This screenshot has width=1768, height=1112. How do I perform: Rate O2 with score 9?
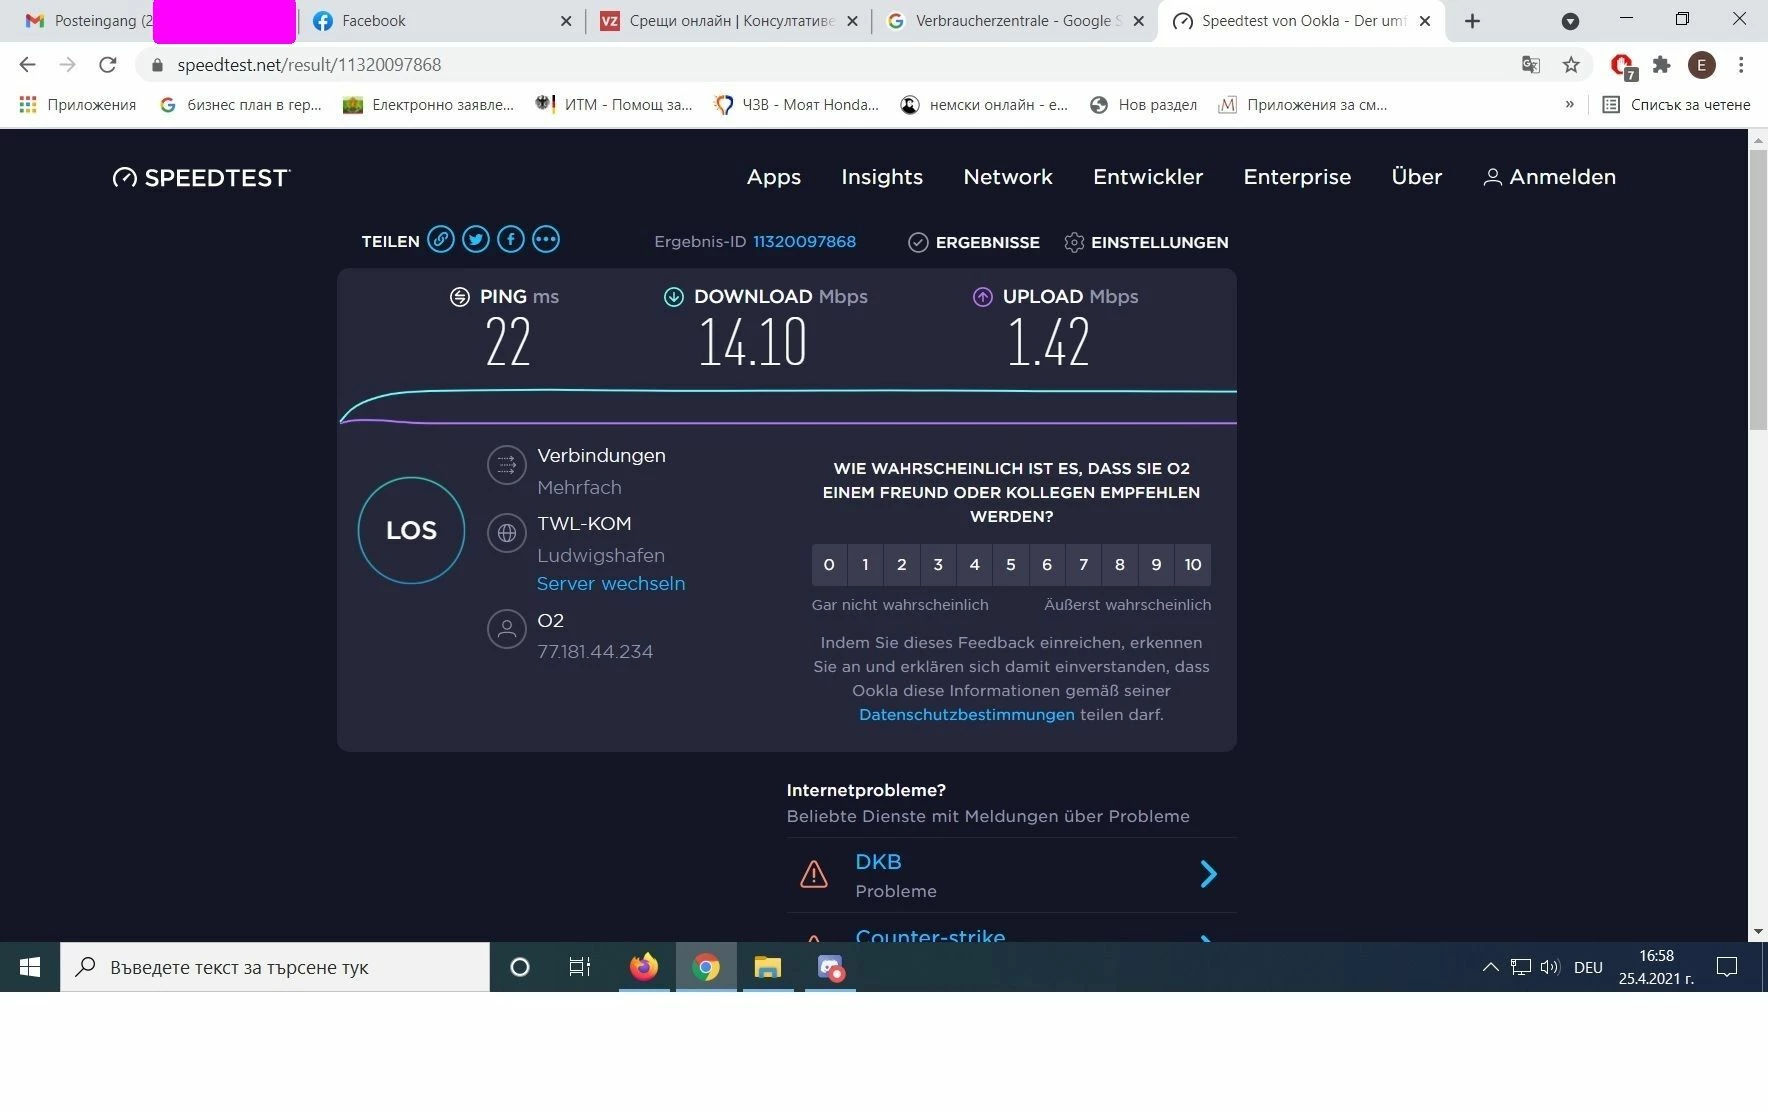coord(1156,565)
